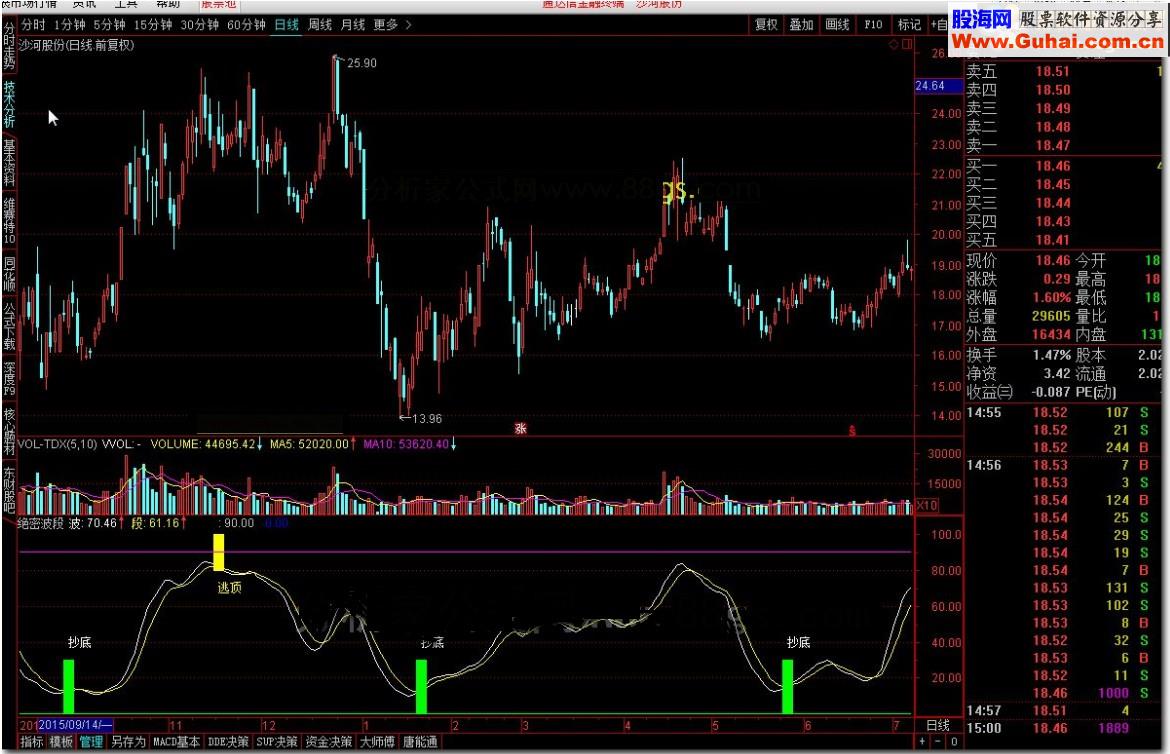
Task: Select the MACD基本 template
Action: click(176, 742)
